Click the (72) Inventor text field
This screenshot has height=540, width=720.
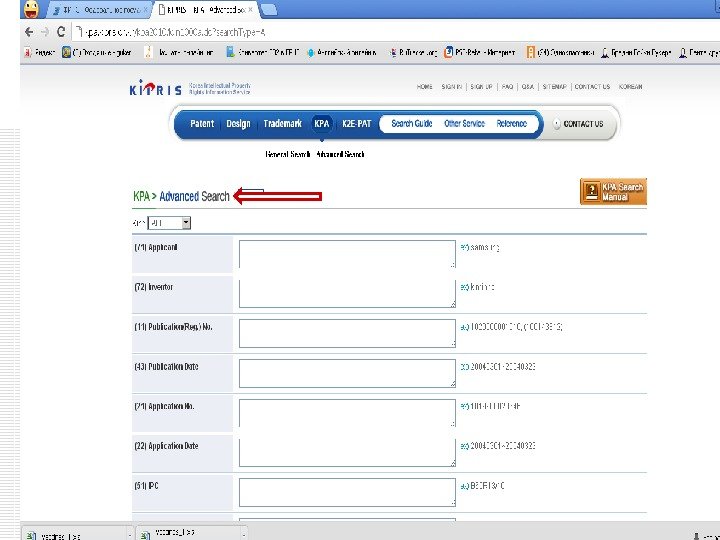click(347, 294)
